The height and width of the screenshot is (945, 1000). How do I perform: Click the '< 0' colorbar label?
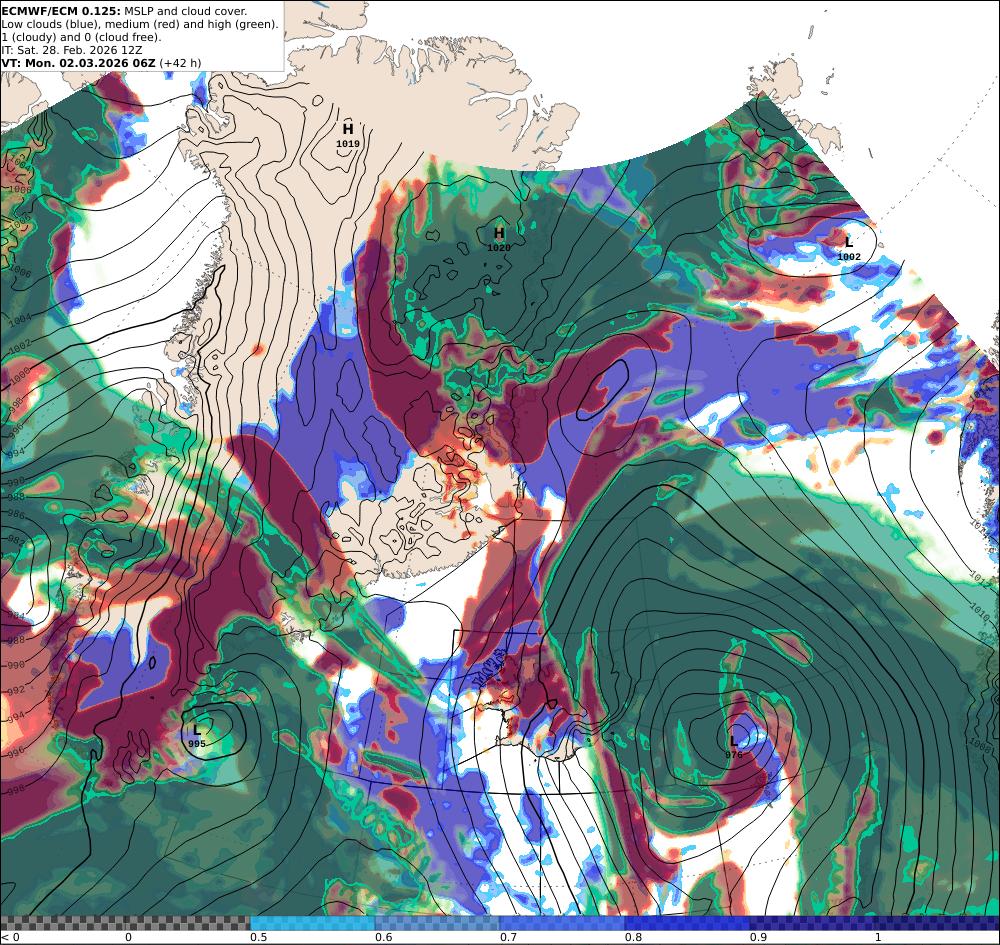(x=10, y=937)
